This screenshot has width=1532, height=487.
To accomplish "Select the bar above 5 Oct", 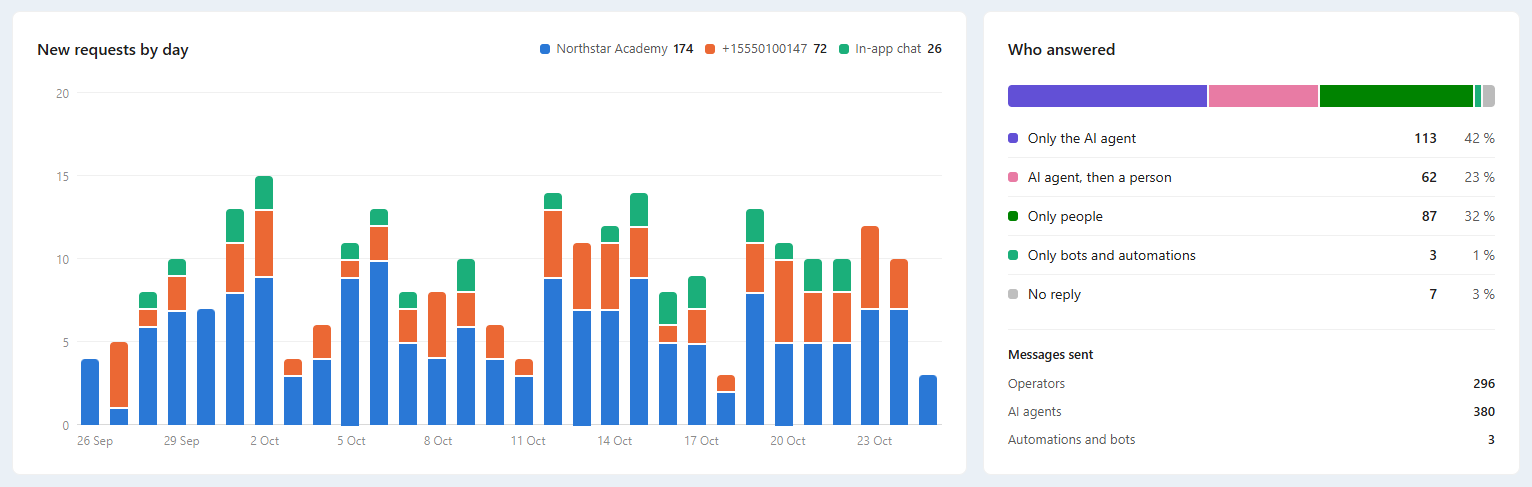I will [x=350, y=334].
